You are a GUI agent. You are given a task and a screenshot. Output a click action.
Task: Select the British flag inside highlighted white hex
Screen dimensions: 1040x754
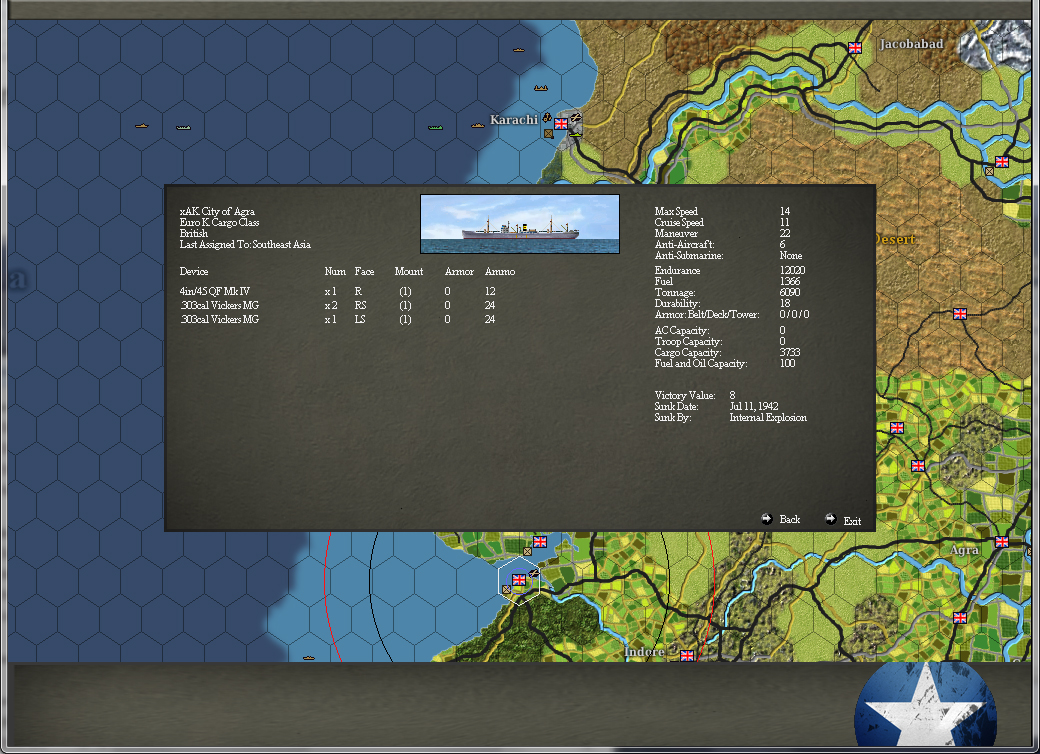(519, 580)
